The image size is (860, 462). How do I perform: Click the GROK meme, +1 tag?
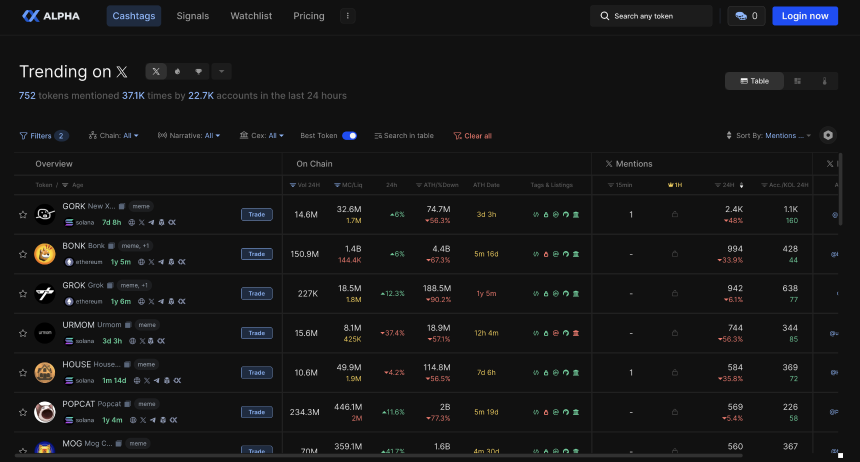click(x=134, y=285)
